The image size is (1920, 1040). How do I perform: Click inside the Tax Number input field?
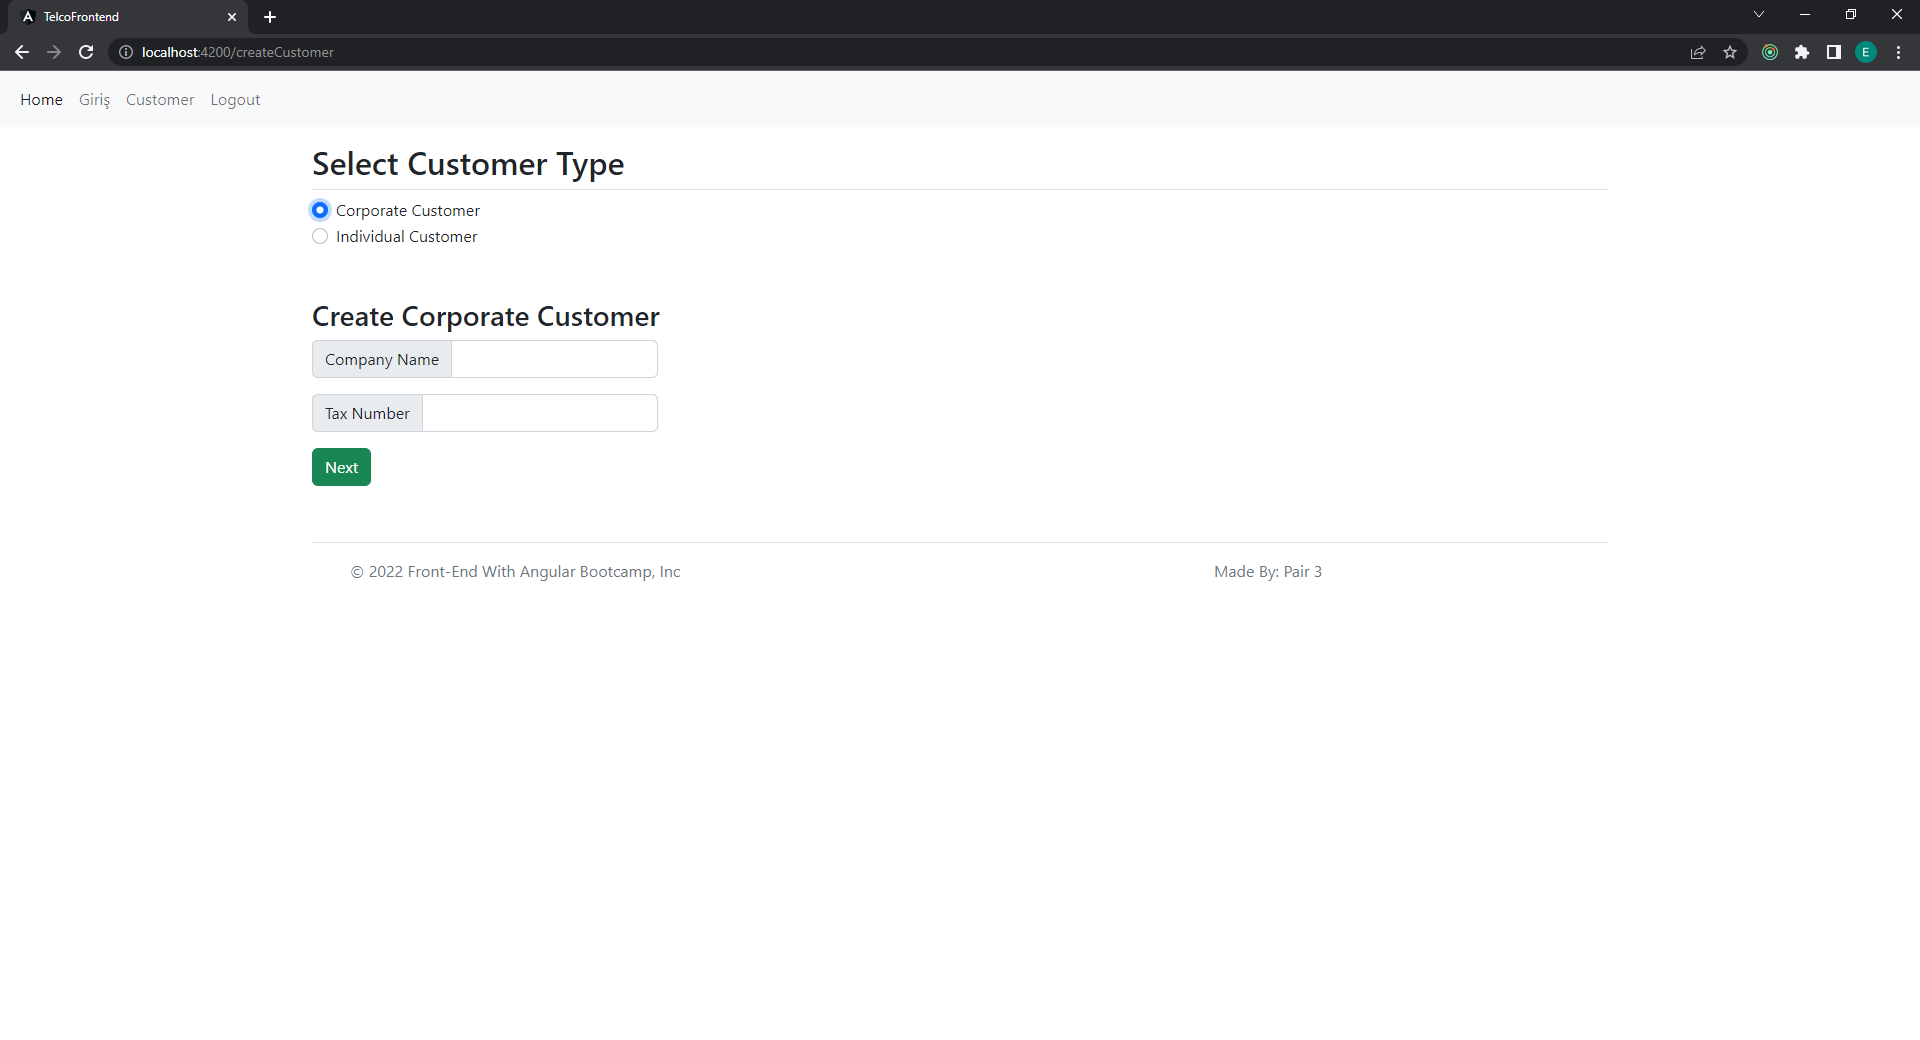point(539,412)
